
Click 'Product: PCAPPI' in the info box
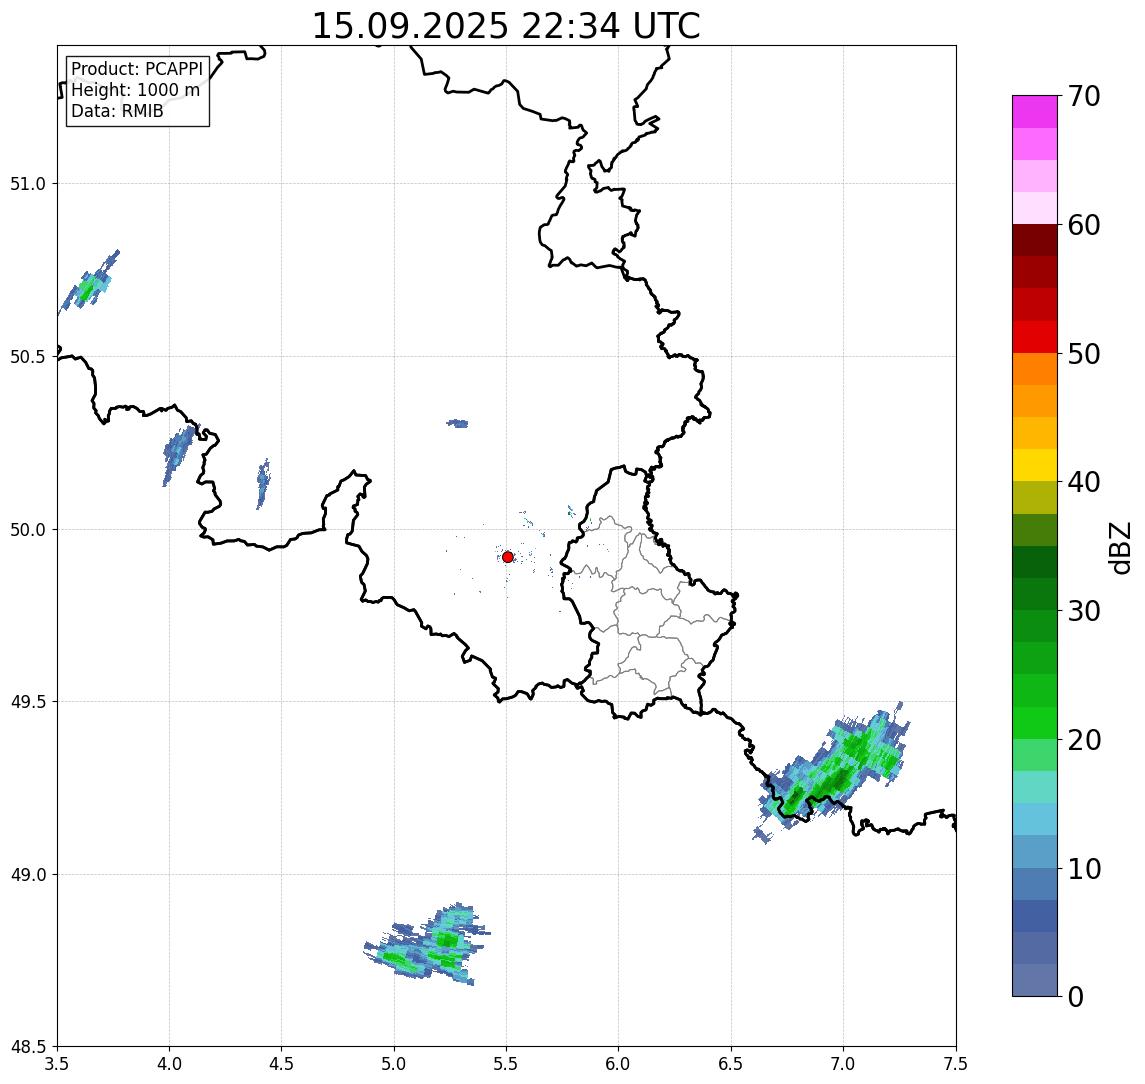(x=137, y=69)
